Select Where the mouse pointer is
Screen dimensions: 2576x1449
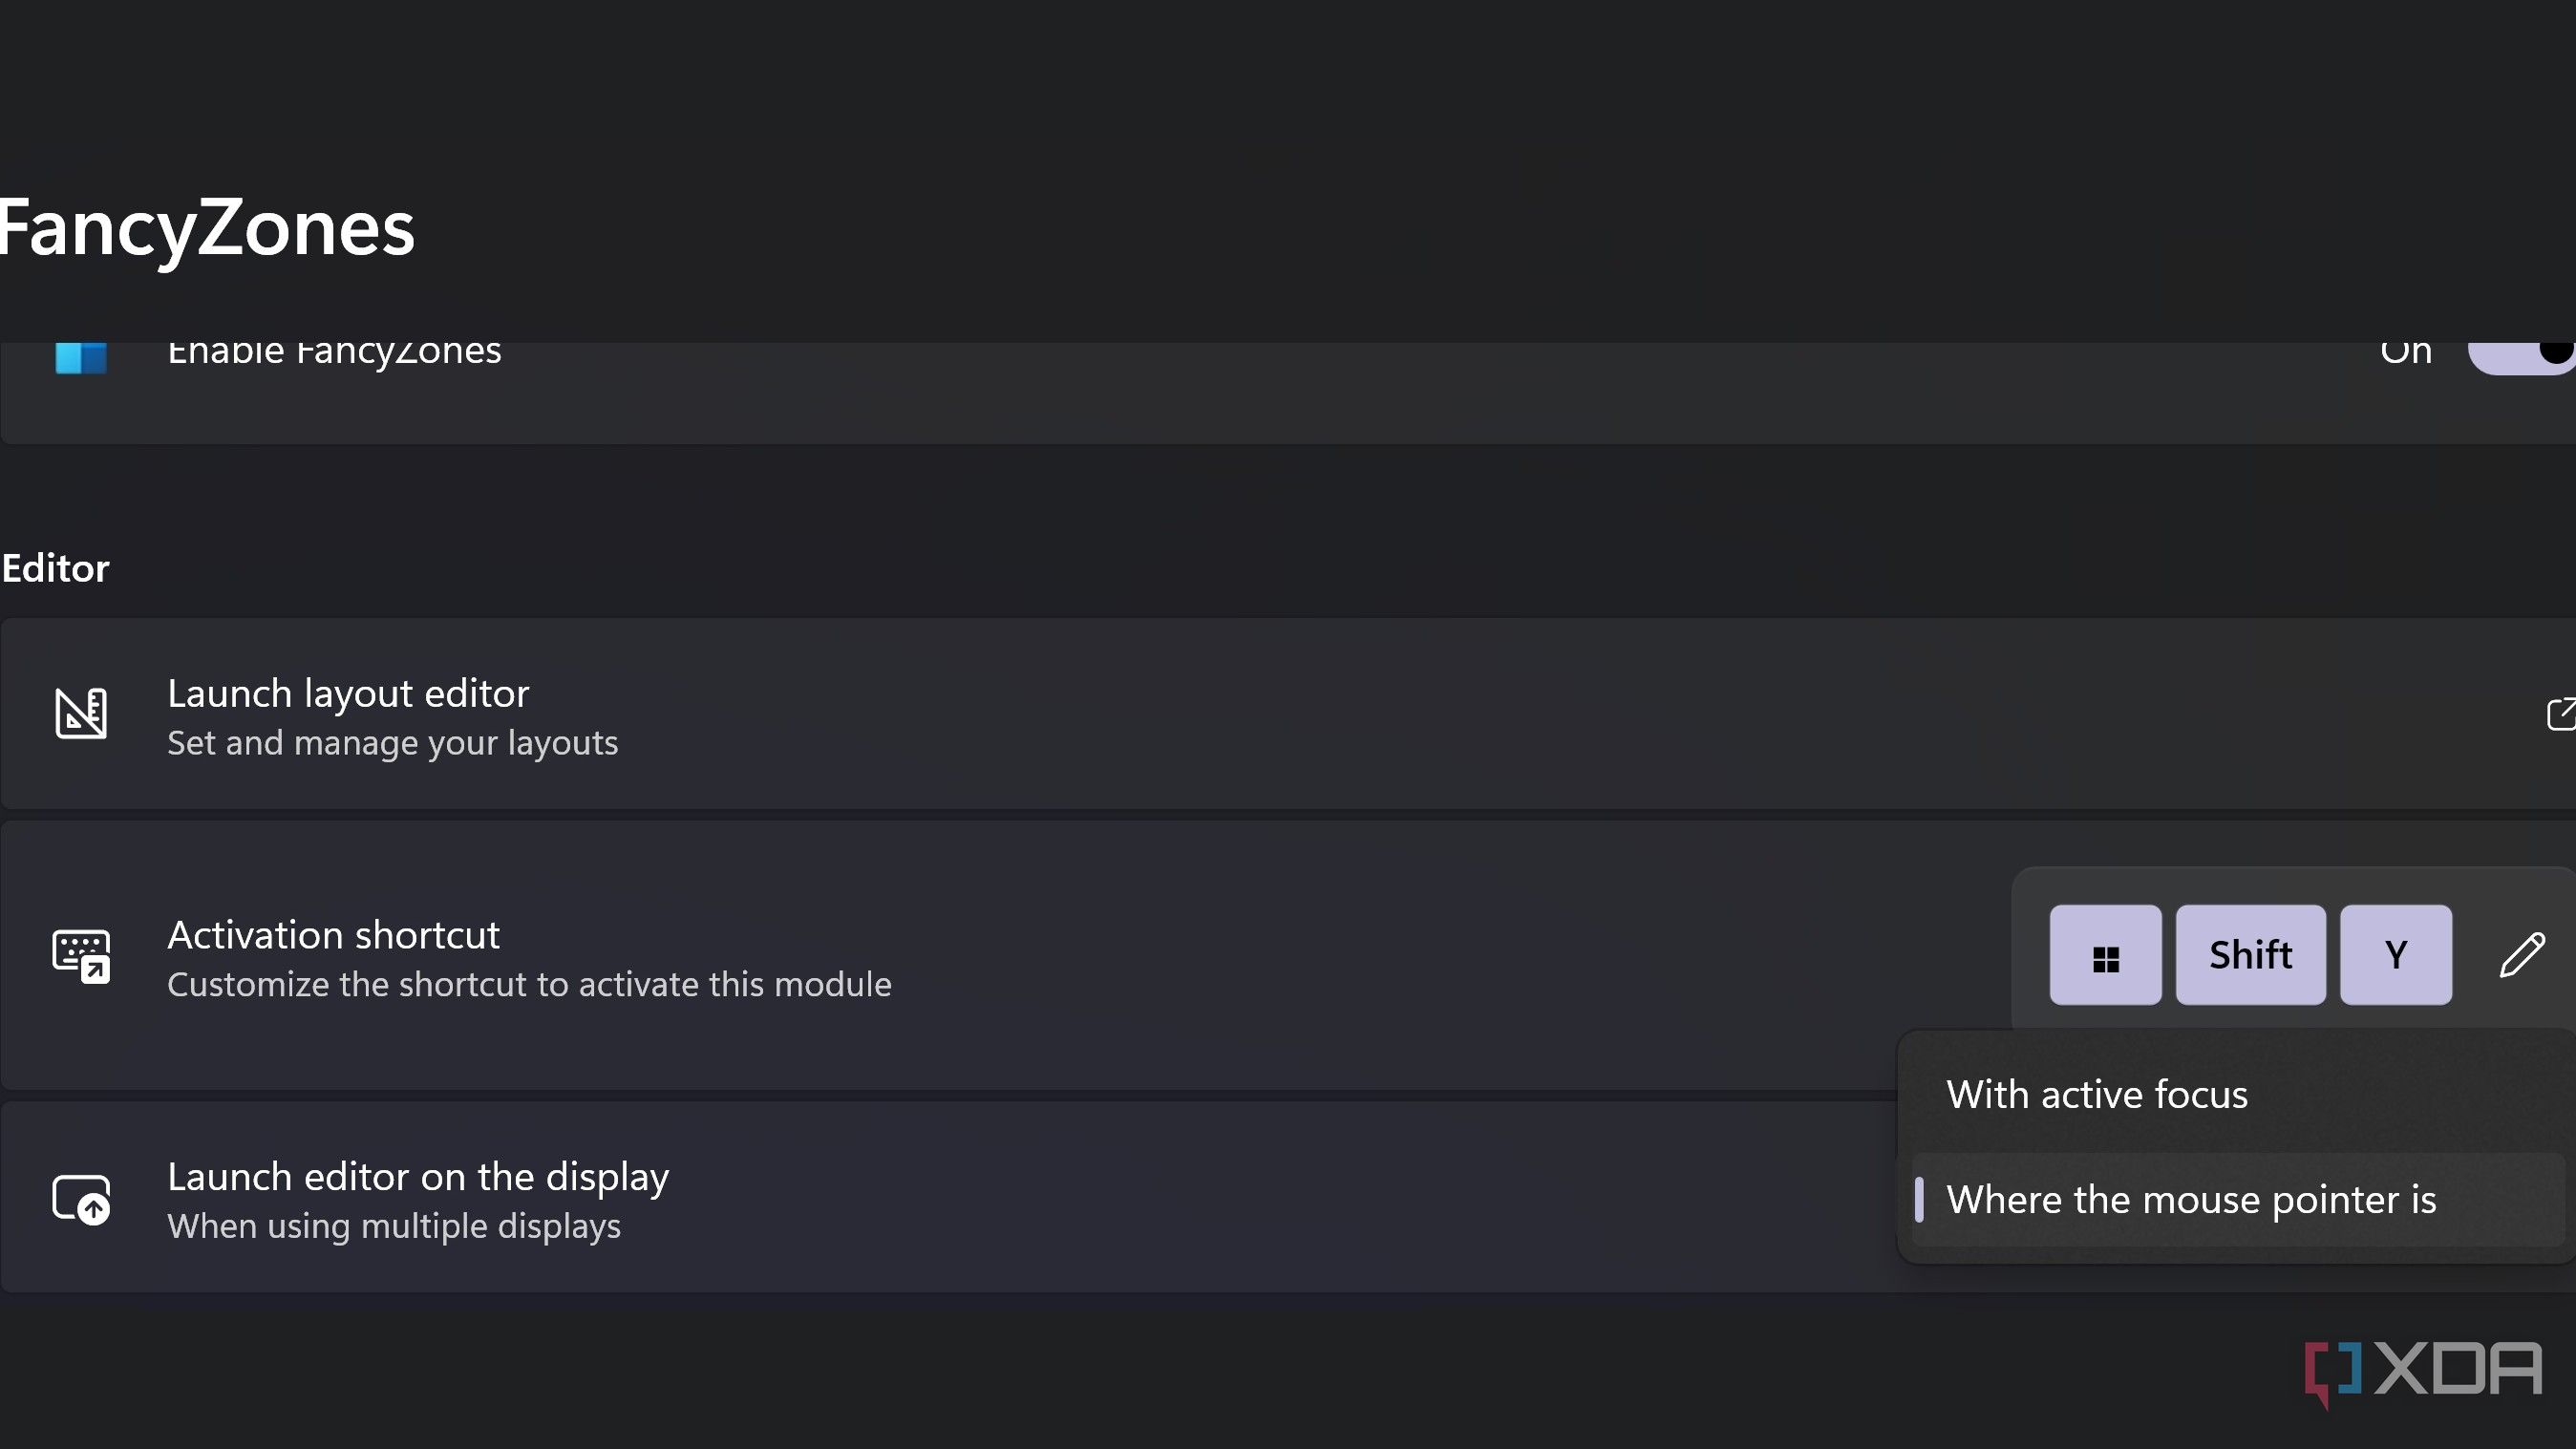pyautogui.click(x=2190, y=1199)
